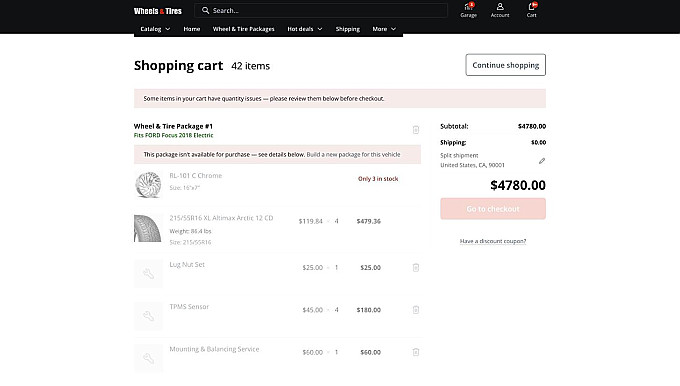Image resolution: width=680 pixels, height=386 pixels.
Task: Go to the Home menu item
Action: point(192,29)
